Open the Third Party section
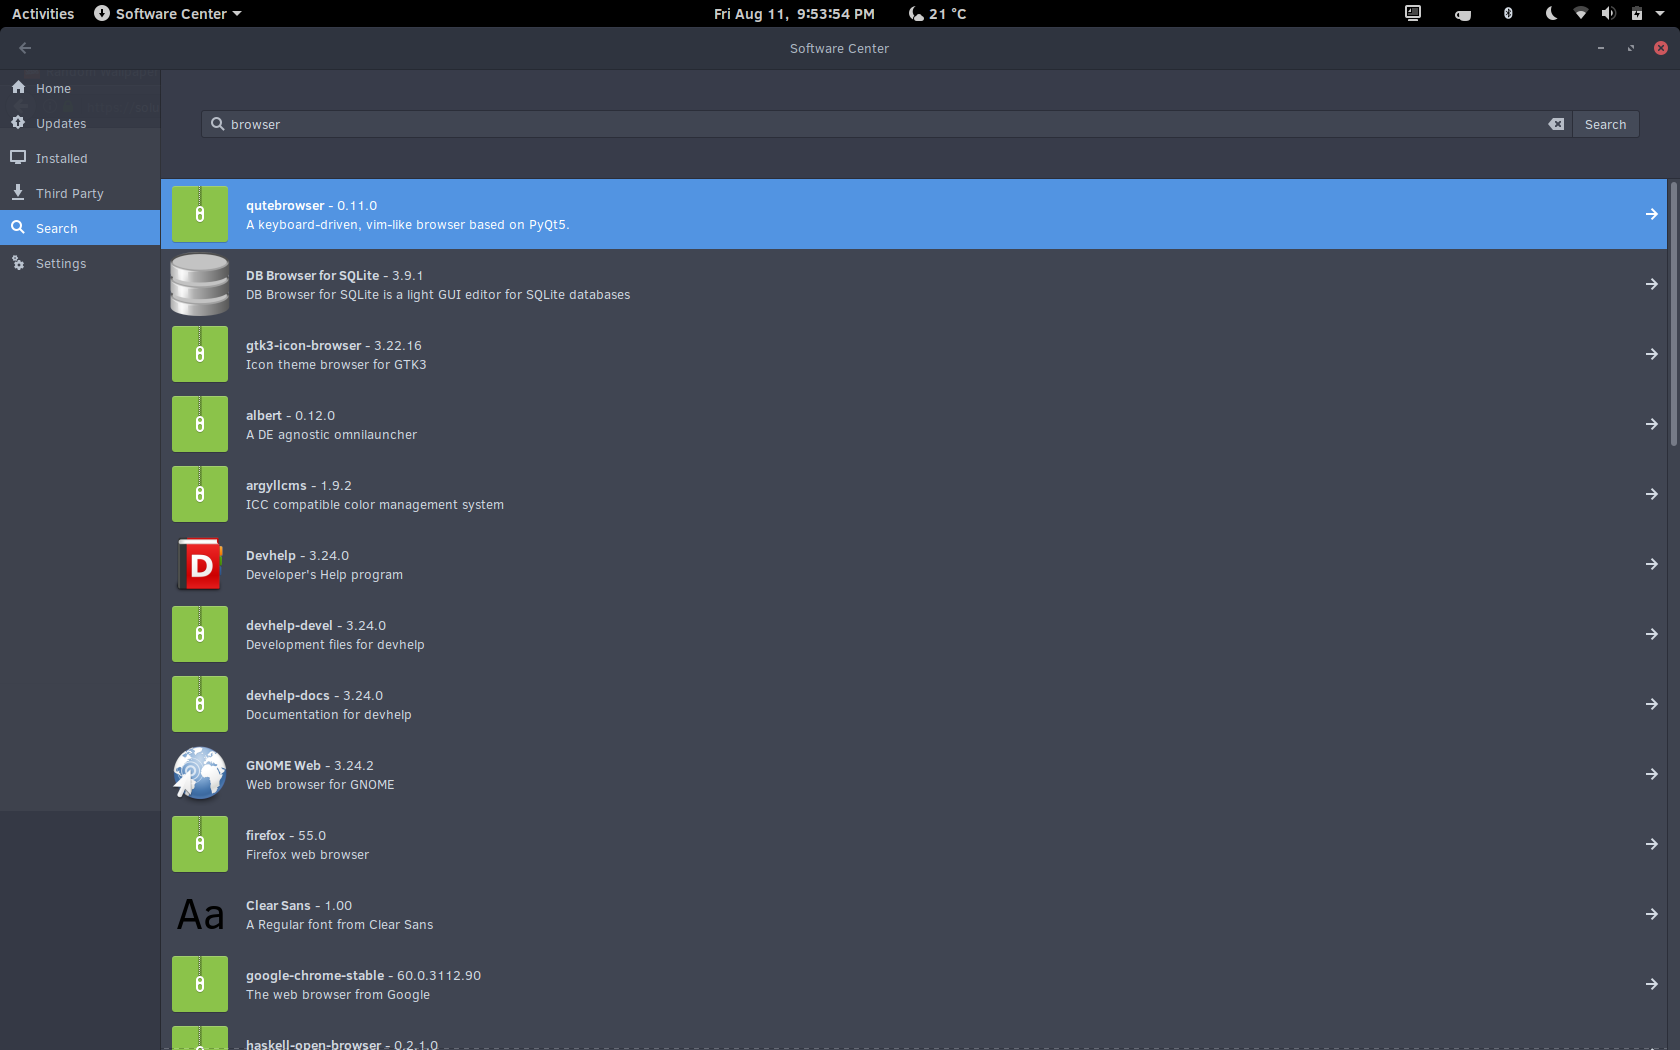 [80, 193]
